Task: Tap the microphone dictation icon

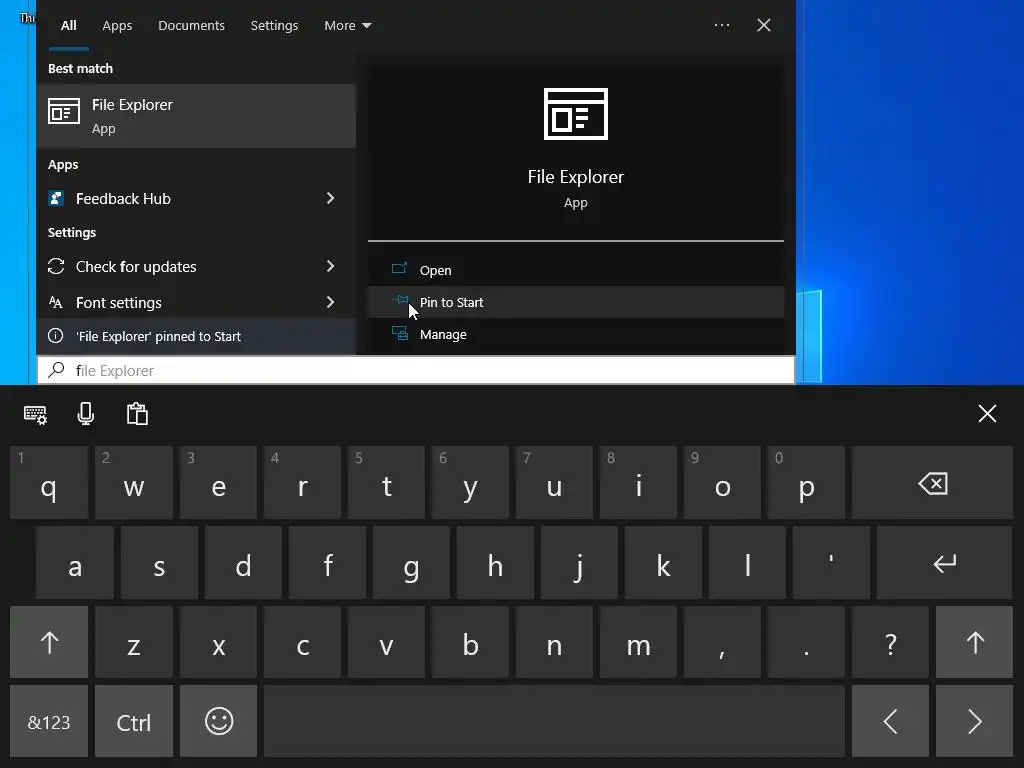Action: click(x=86, y=414)
